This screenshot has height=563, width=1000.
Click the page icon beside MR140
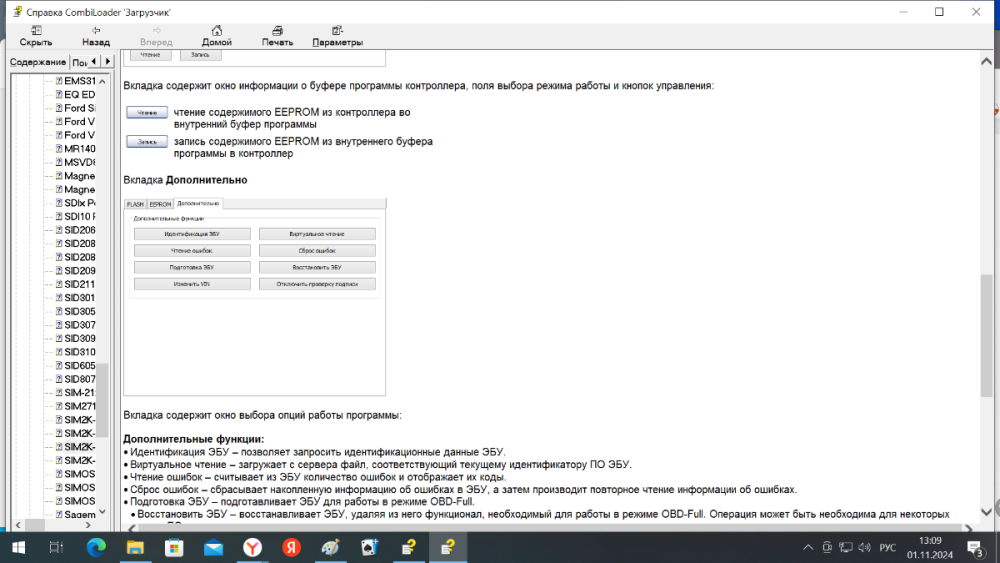pos(59,149)
